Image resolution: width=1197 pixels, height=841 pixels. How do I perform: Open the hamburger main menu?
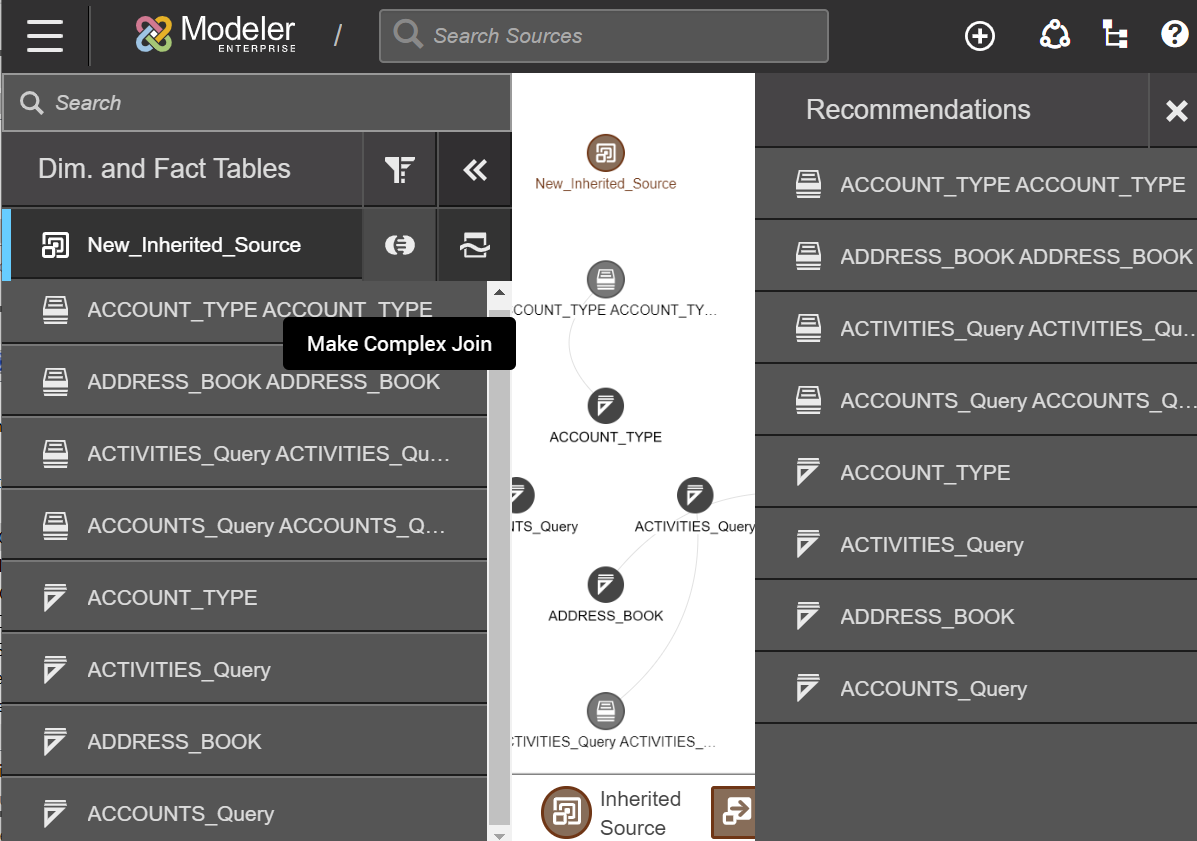[x=45, y=36]
